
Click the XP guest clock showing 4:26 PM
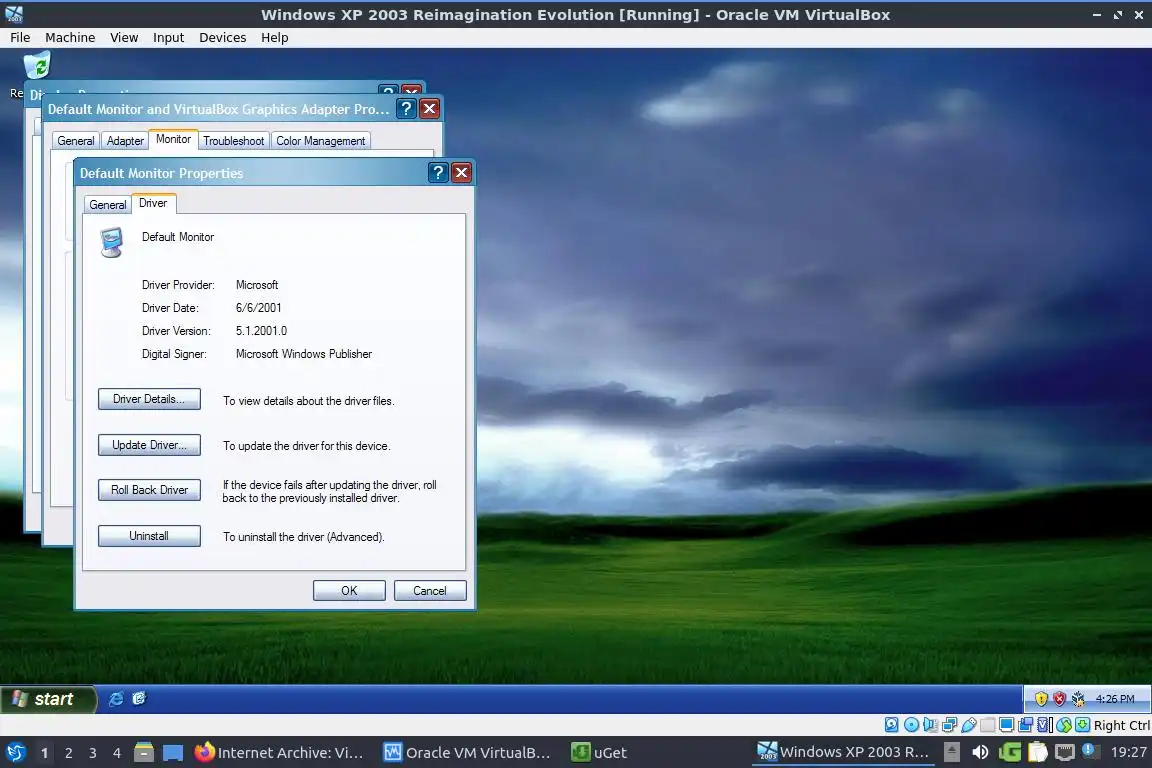(x=1115, y=699)
